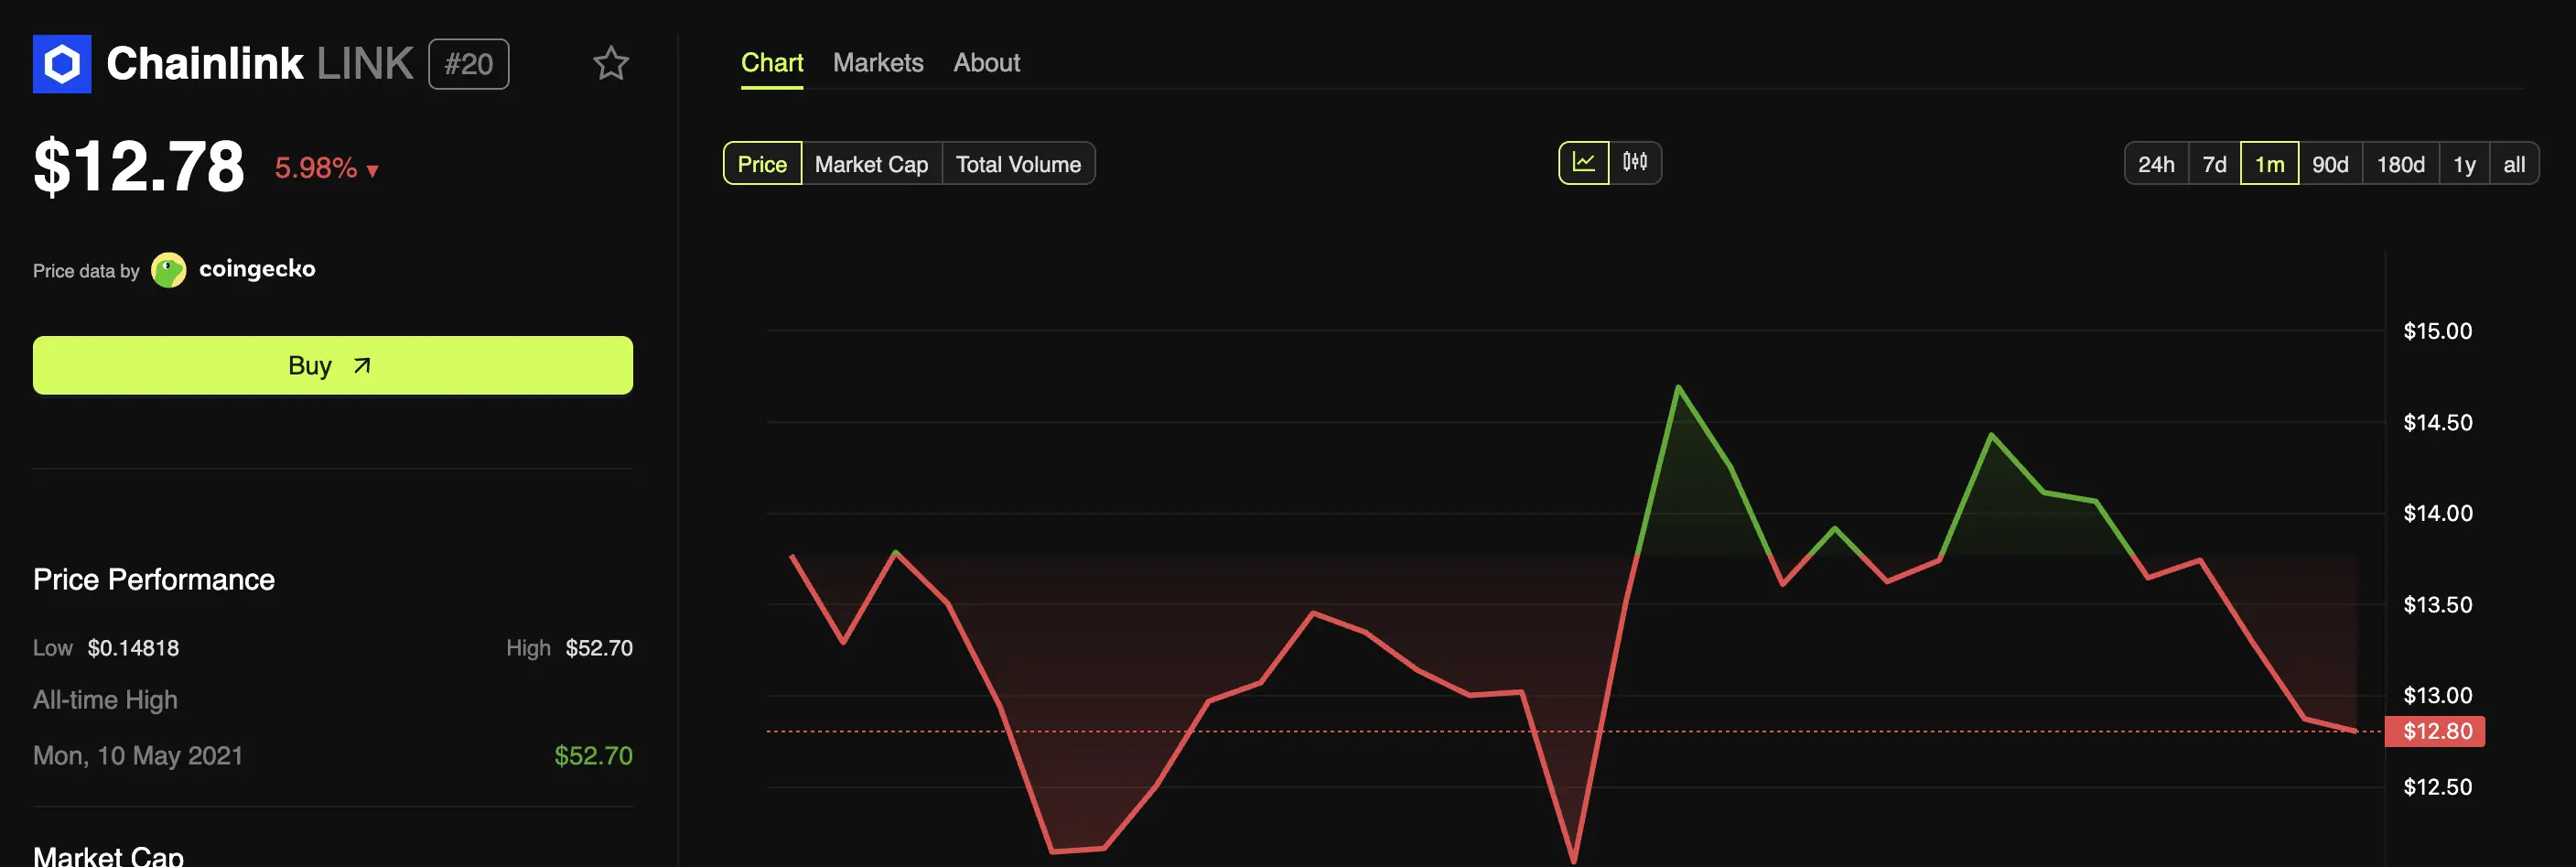Image resolution: width=2576 pixels, height=867 pixels.
Task: Click the red downward triangle beside 5.98%
Action: (373, 171)
